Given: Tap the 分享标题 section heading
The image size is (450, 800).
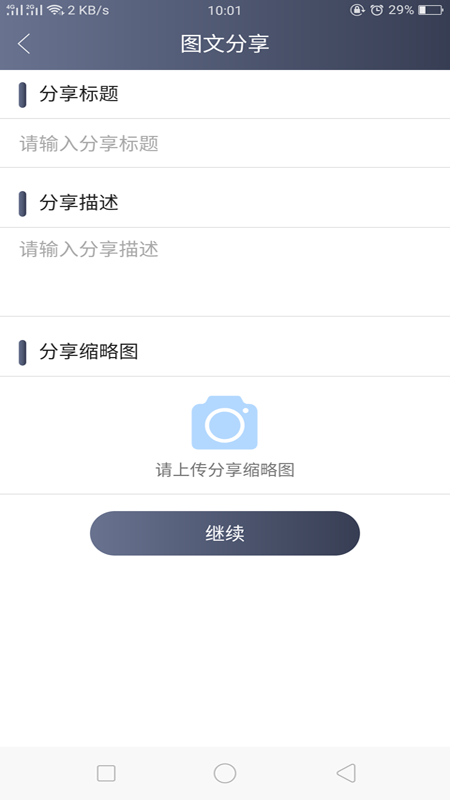Looking at the screenshot, I should pos(79,94).
